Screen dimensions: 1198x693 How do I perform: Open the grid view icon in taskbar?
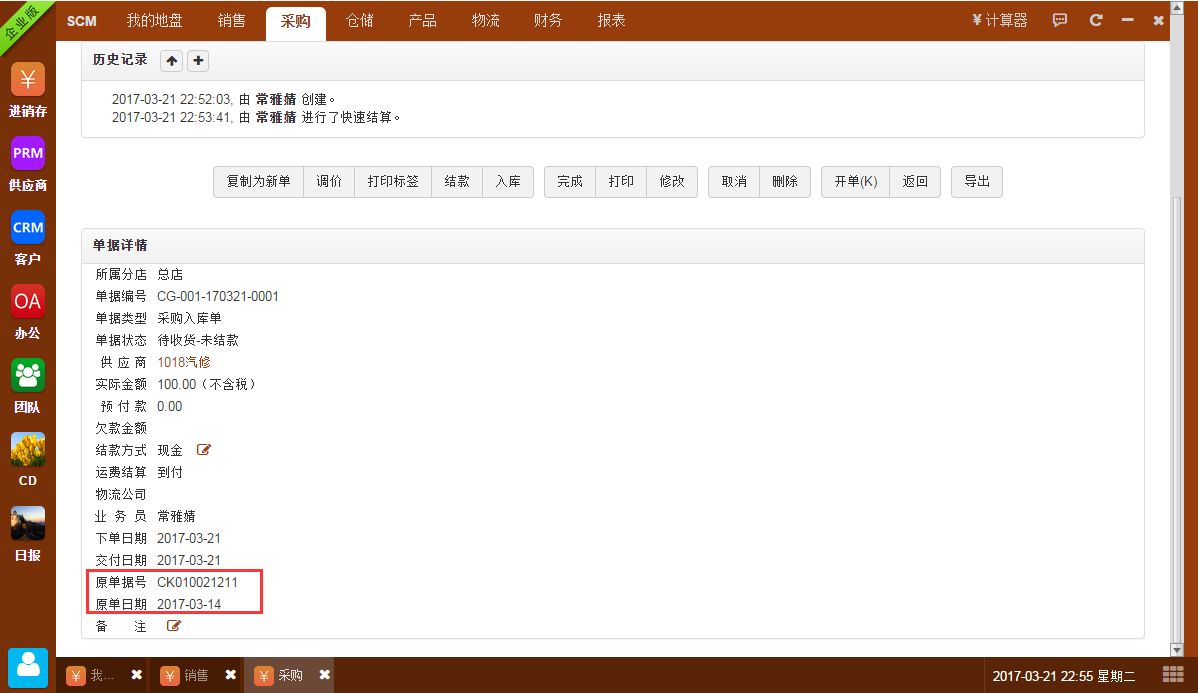(1173, 675)
